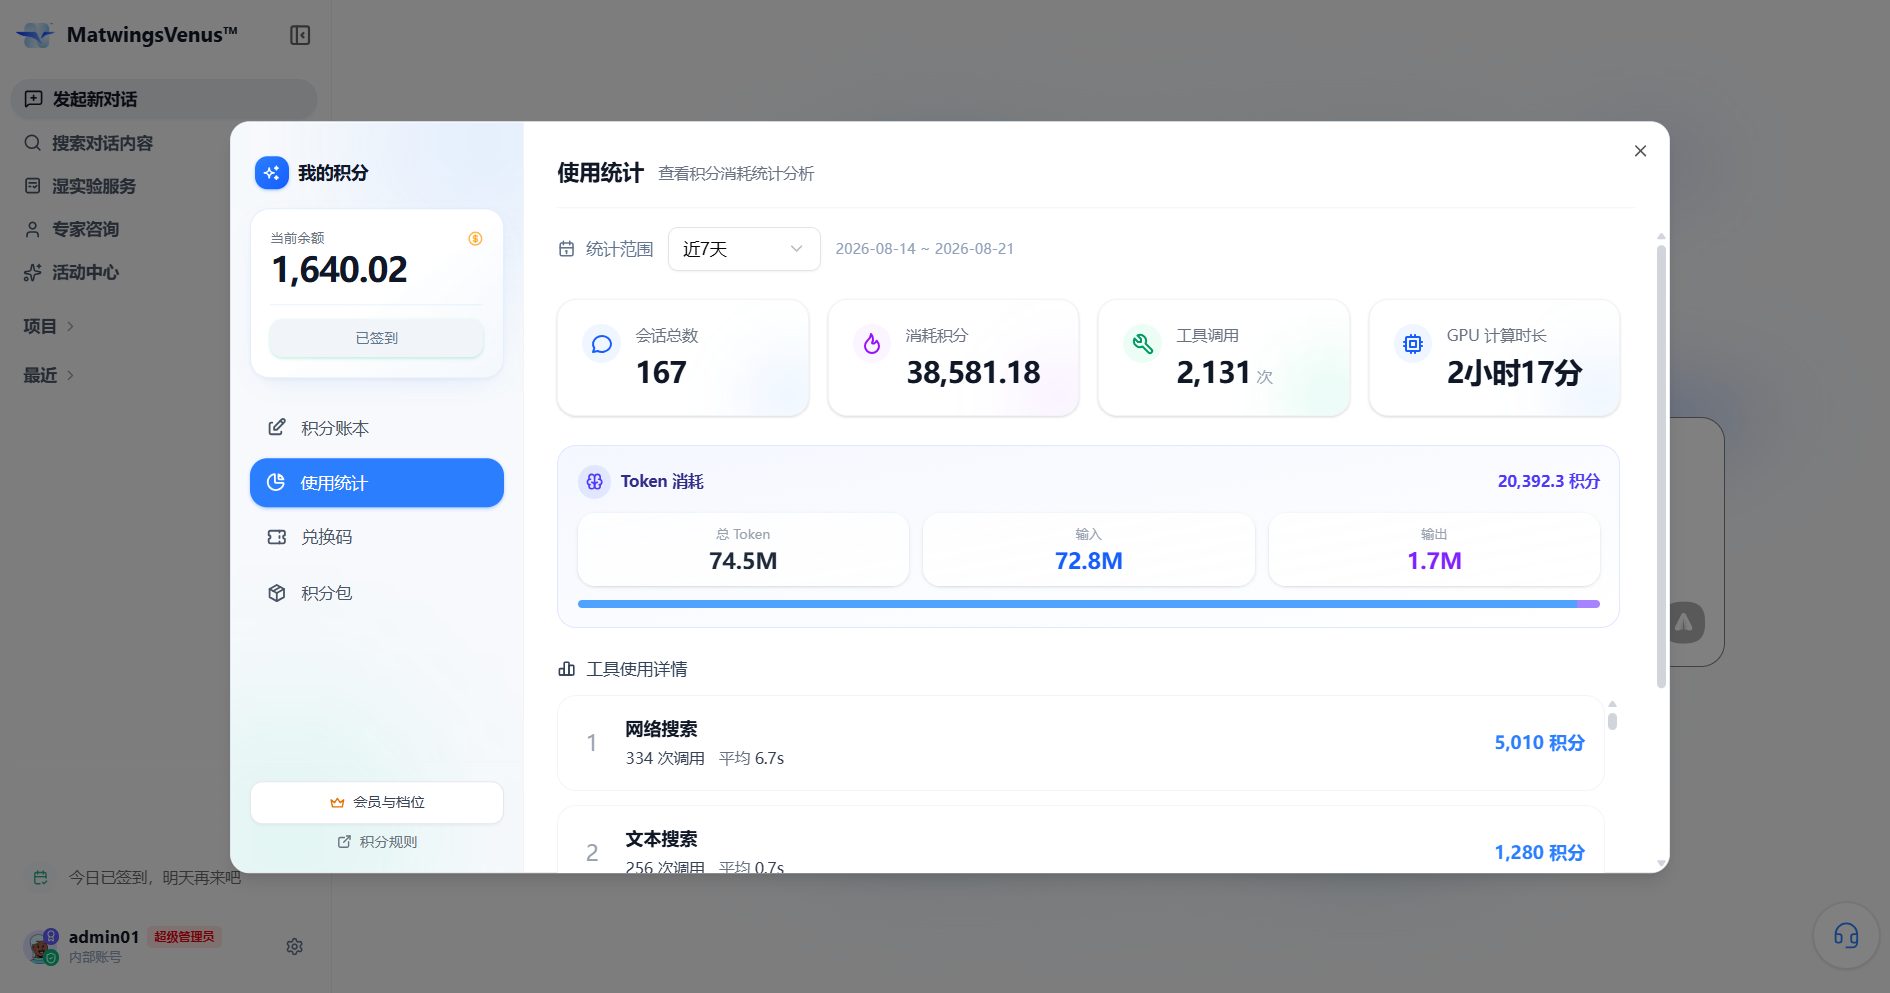Click the MatwingsVenus logo icon
The height and width of the screenshot is (993, 1890).
pyautogui.click(x=35, y=35)
